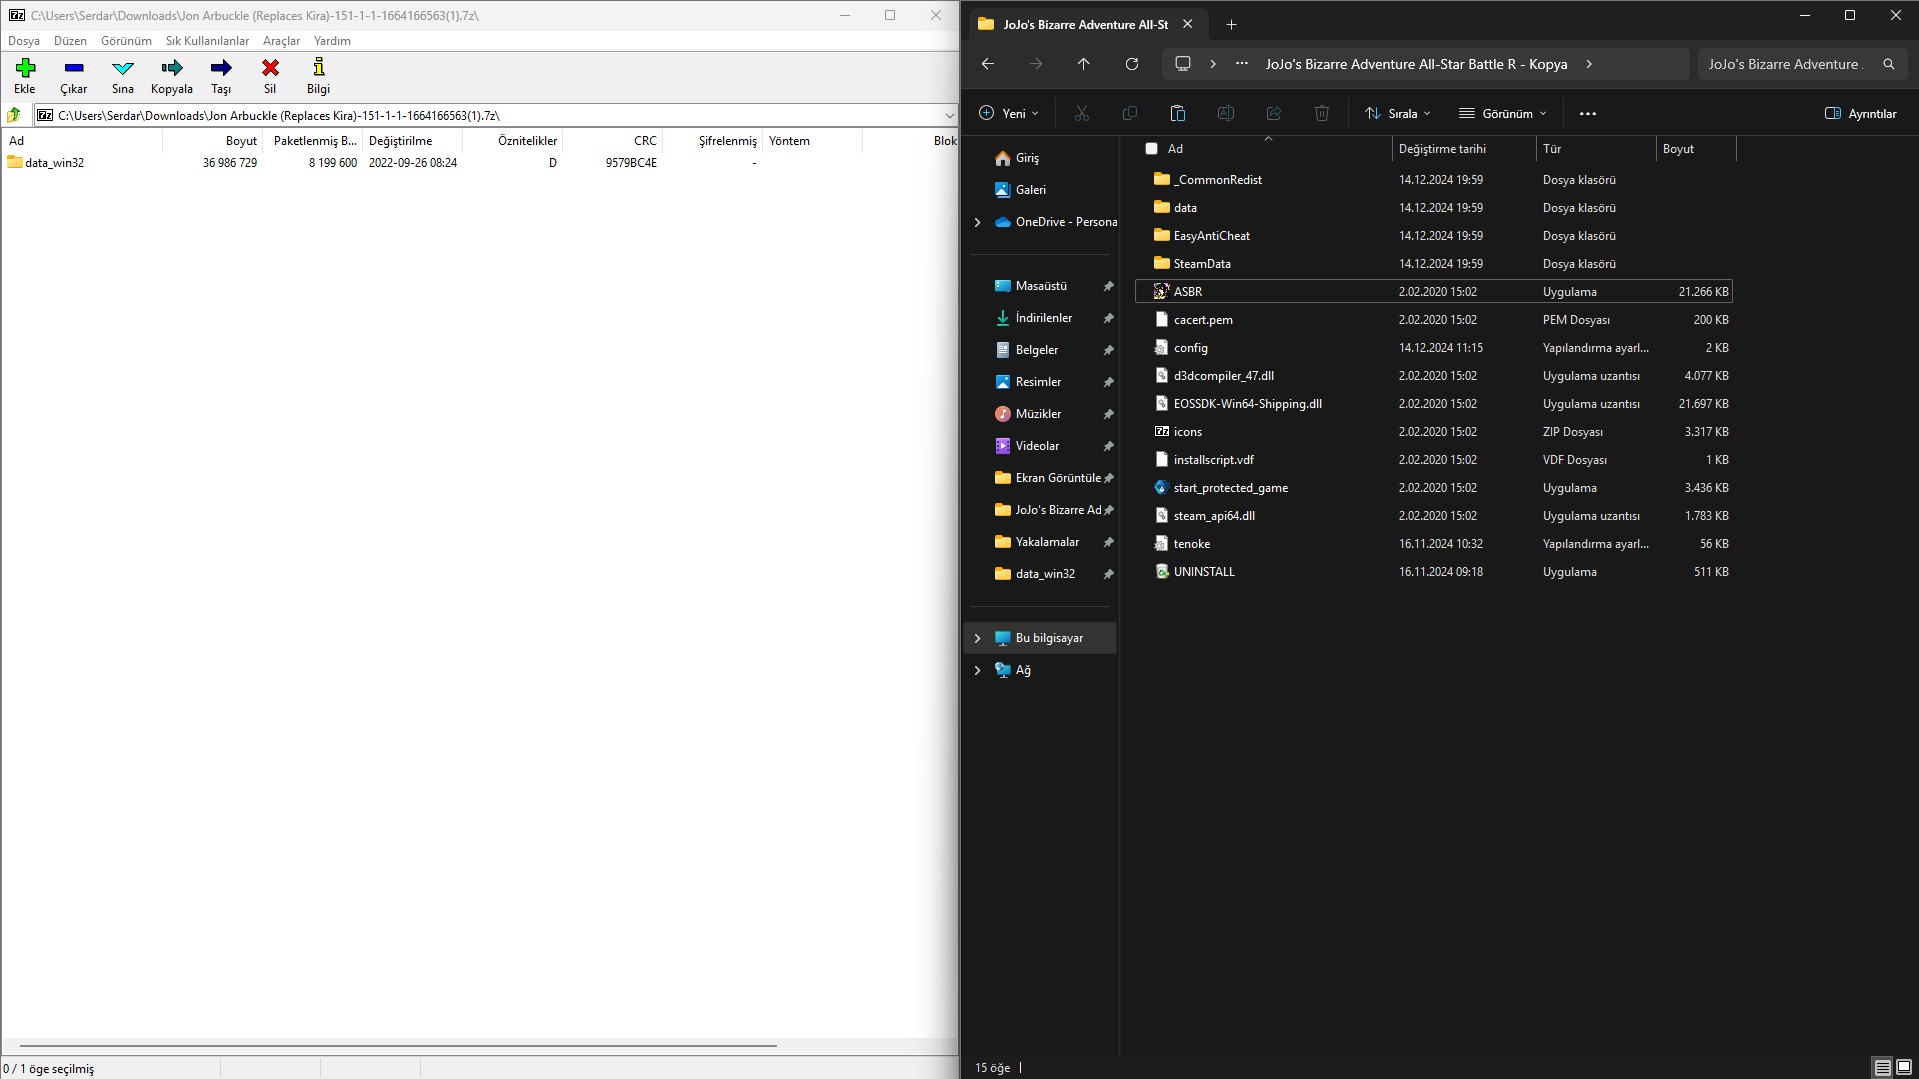Sort Explorer files by Boyut column
This screenshot has height=1079, width=1919.
point(1696,149)
